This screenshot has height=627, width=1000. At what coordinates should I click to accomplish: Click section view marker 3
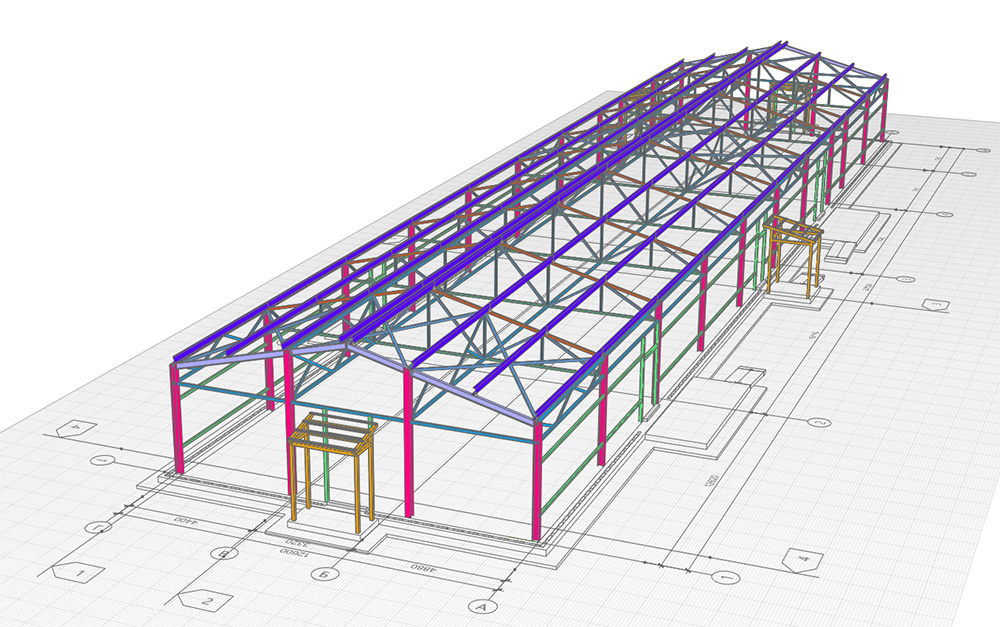tap(935, 305)
